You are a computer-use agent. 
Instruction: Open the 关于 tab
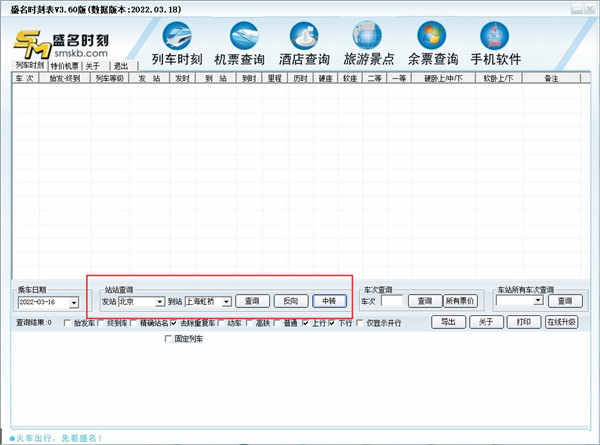pyautogui.click(x=93, y=66)
